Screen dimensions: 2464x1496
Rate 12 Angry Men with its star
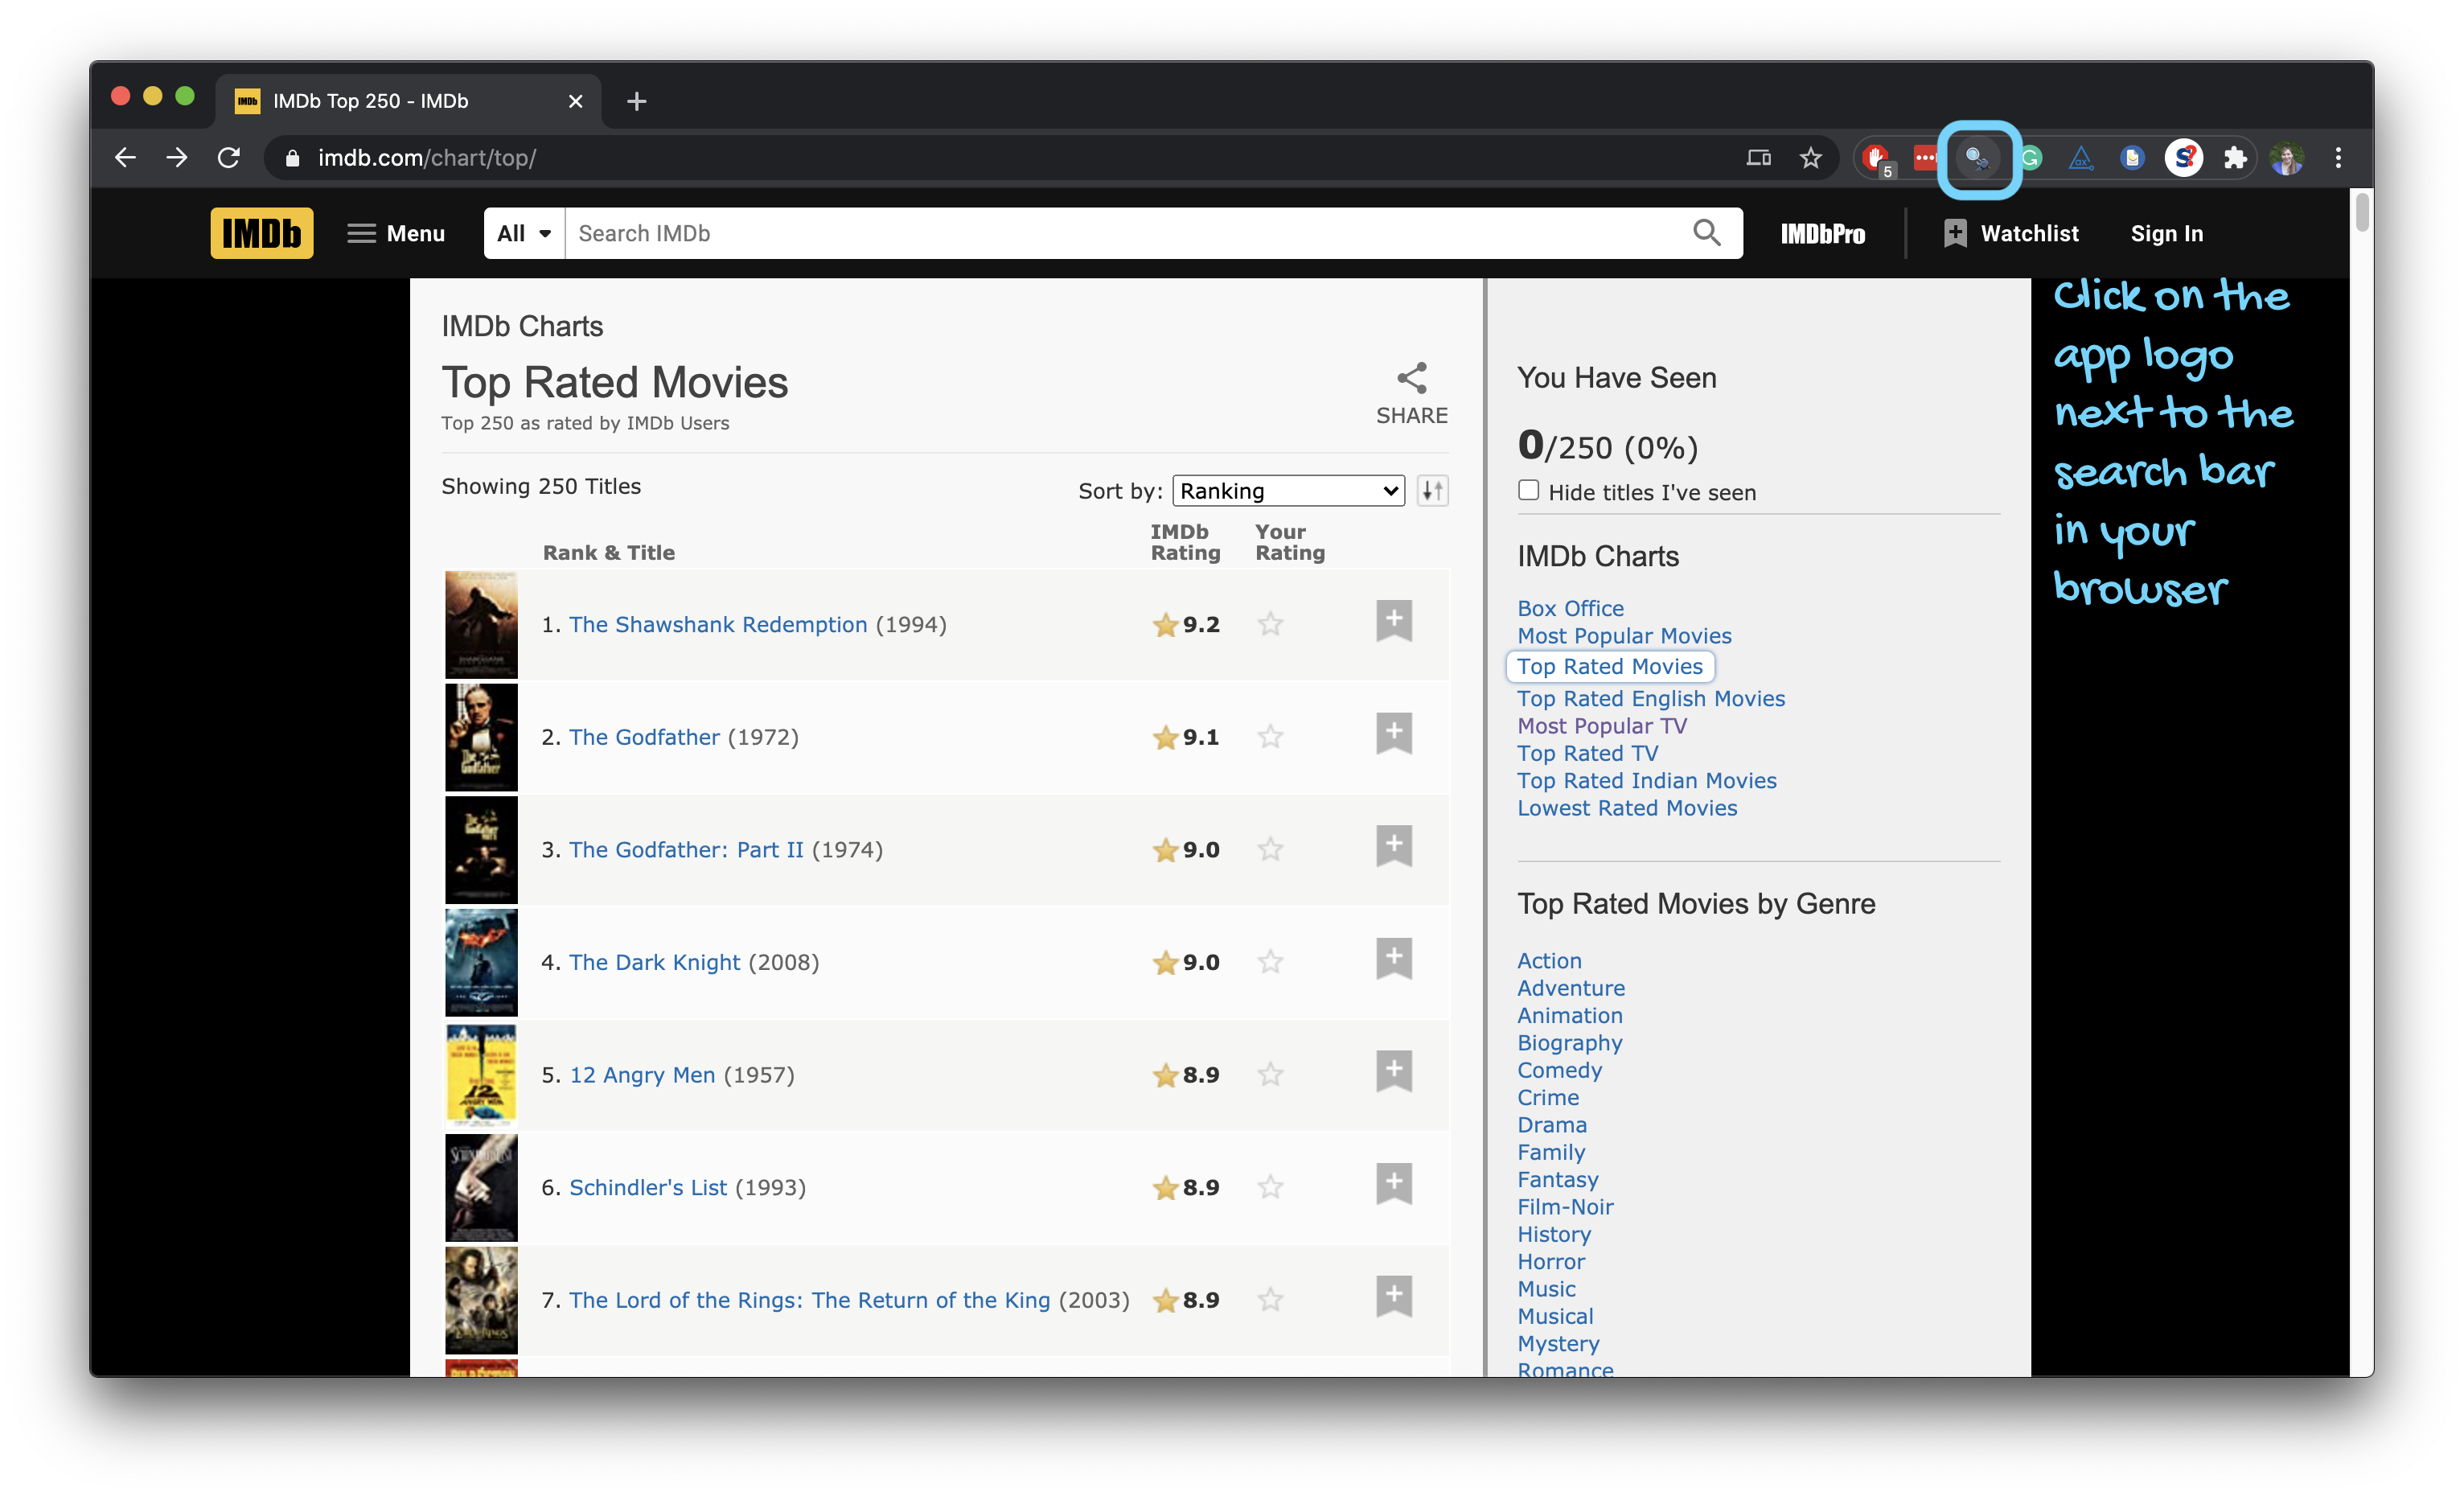(x=1270, y=1075)
